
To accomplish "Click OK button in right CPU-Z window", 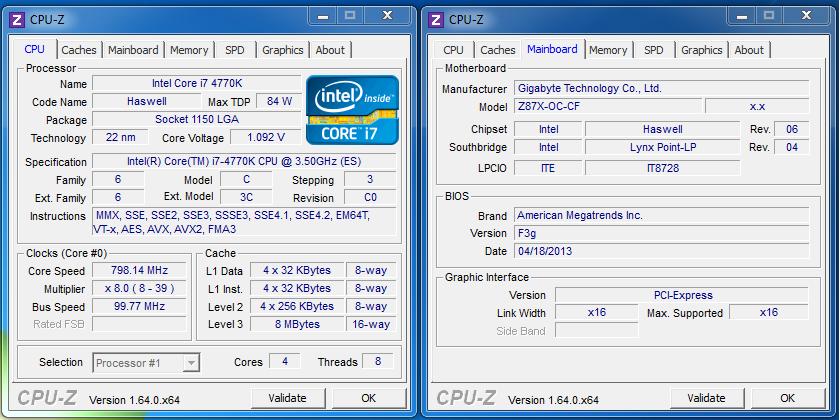I will [x=788, y=398].
